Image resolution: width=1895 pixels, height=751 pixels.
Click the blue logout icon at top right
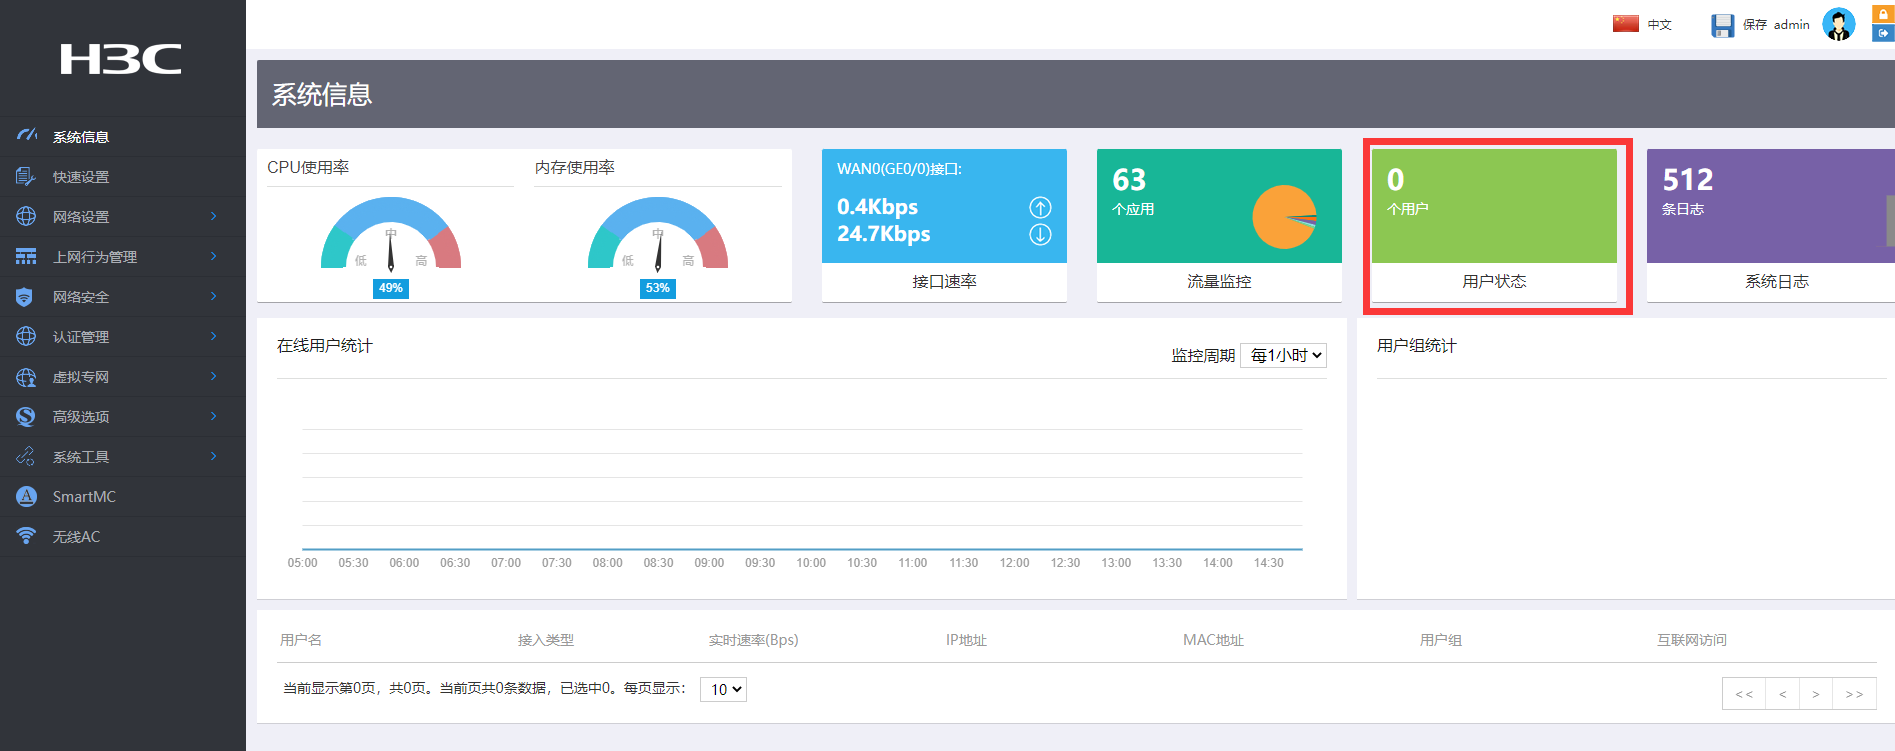[x=1883, y=33]
